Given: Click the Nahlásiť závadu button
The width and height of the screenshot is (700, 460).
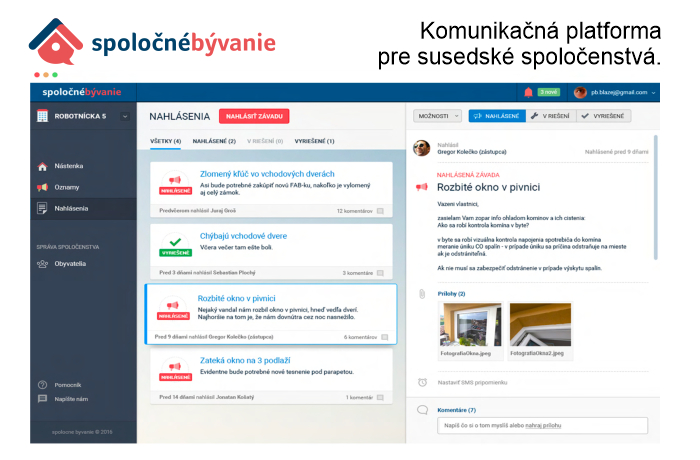Looking at the screenshot, I should (x=254, y=116).
